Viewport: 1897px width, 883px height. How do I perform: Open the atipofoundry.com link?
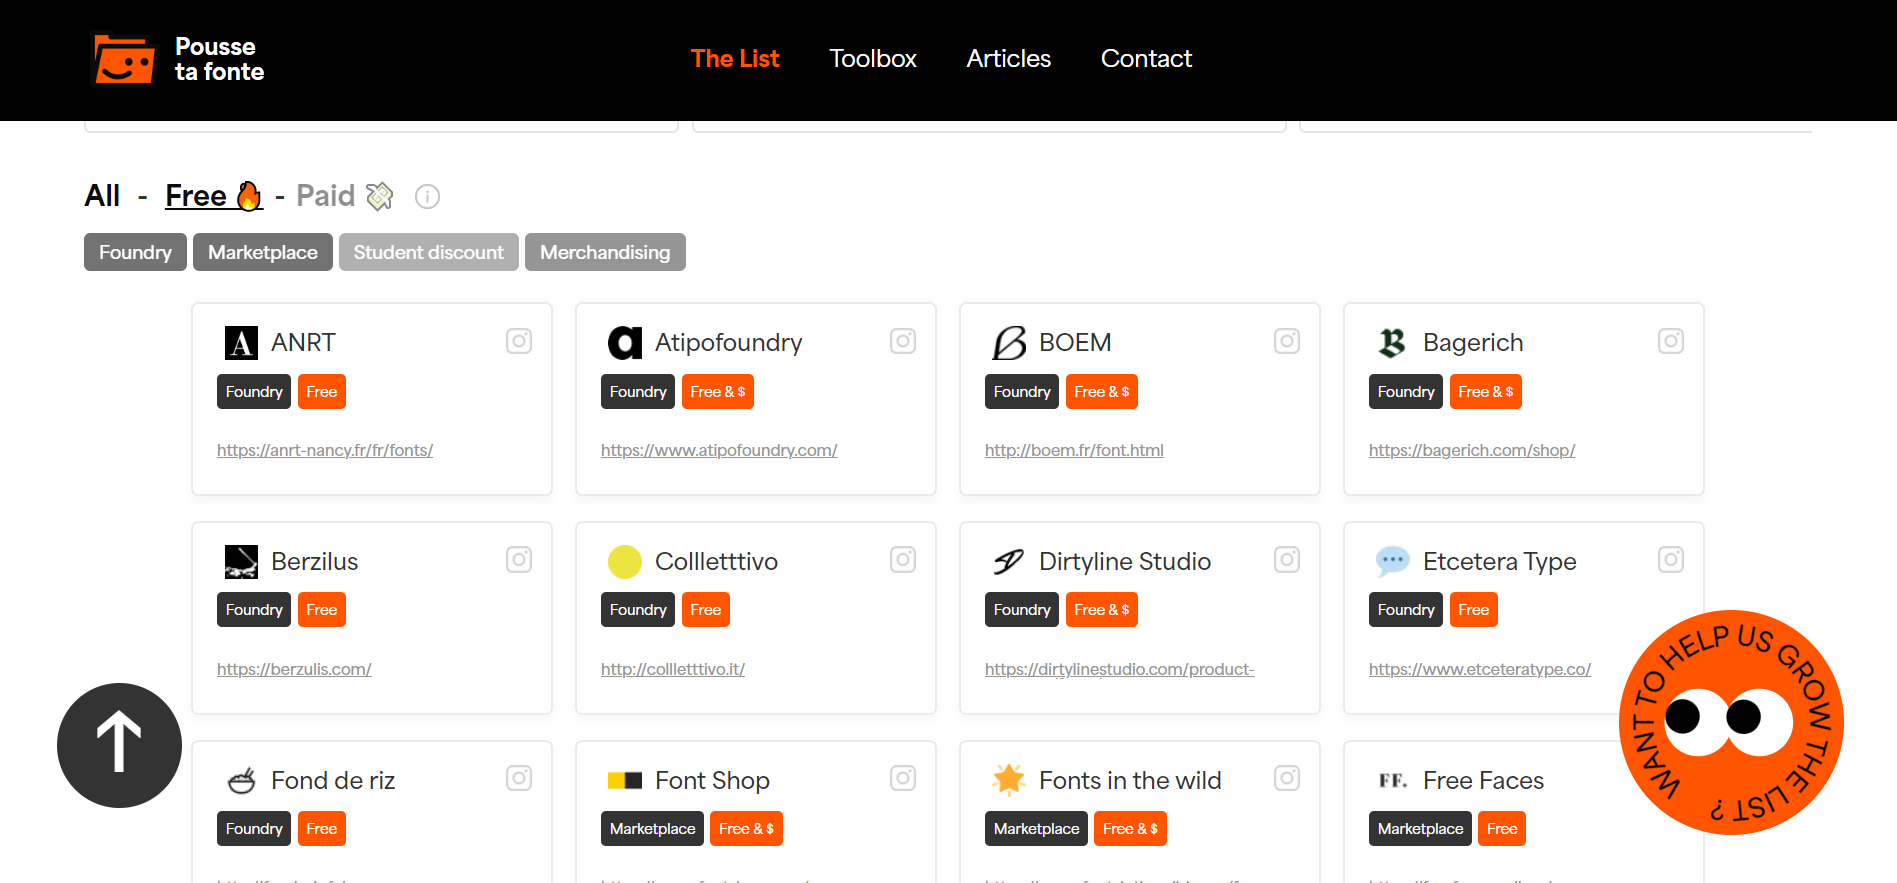tap(719, 450)
